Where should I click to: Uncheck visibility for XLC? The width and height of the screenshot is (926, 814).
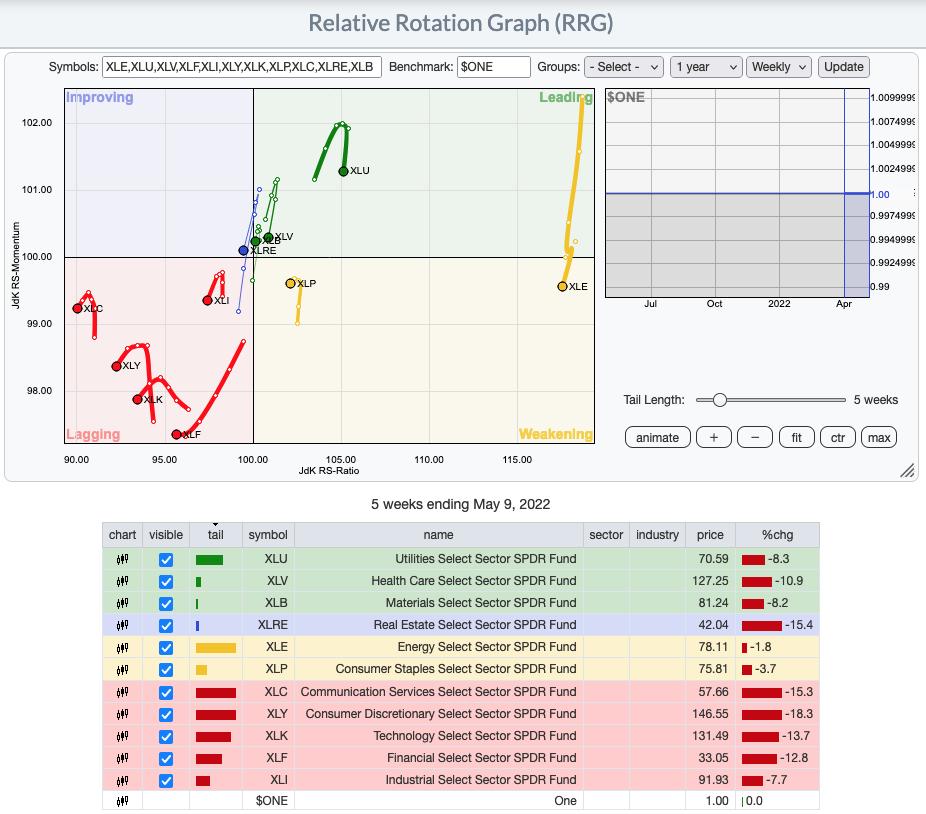point(166,693)
